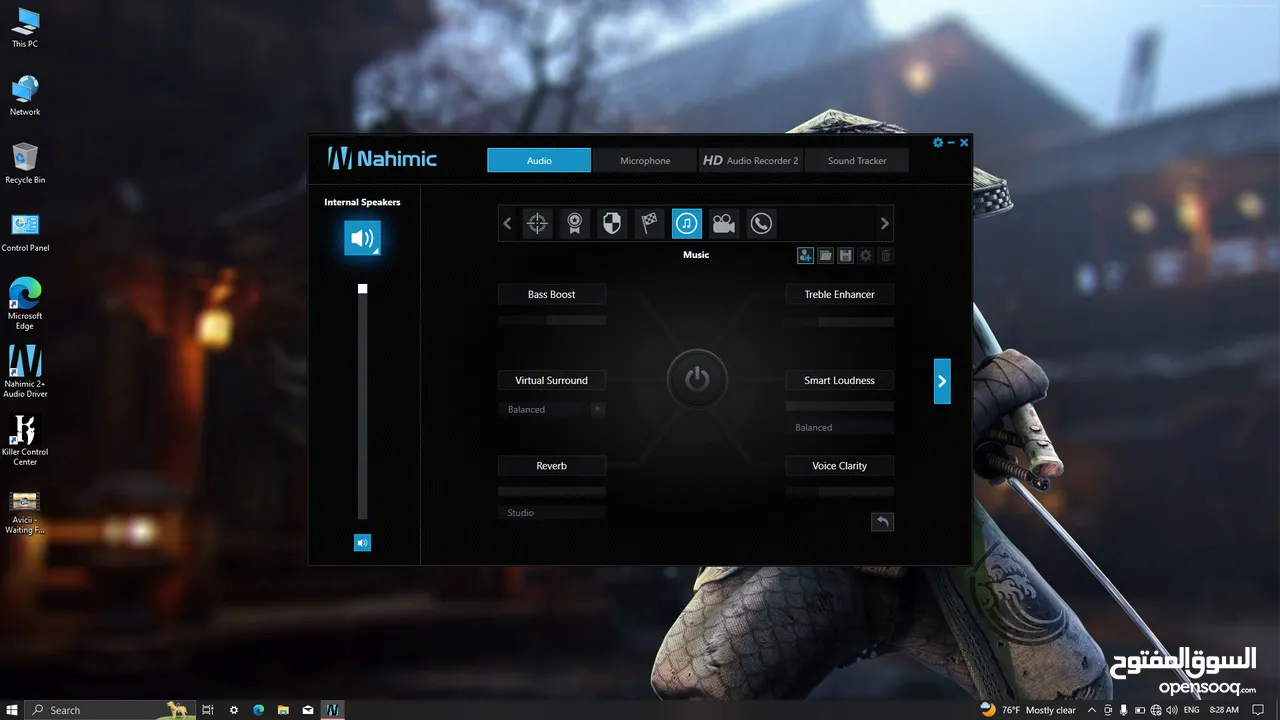
Task: Click the Reverb level slider
Action: click(552, 492)
